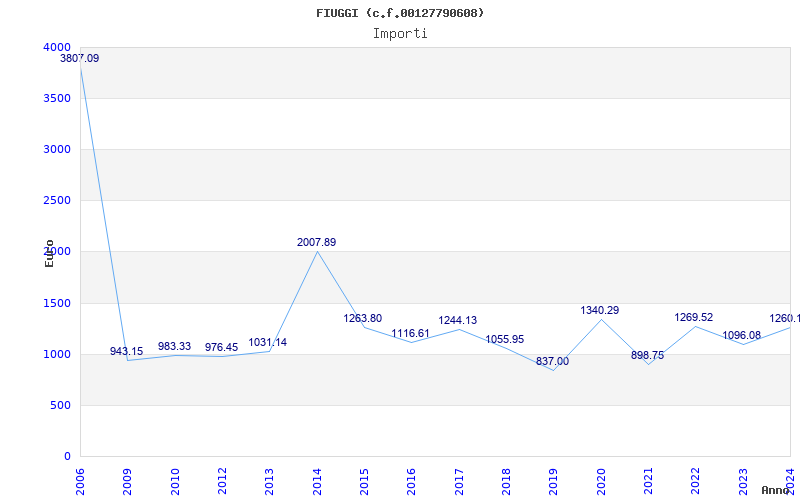800x500 pixels.
Task: Click the 2018 x-axis label
Action: point(506,481)
